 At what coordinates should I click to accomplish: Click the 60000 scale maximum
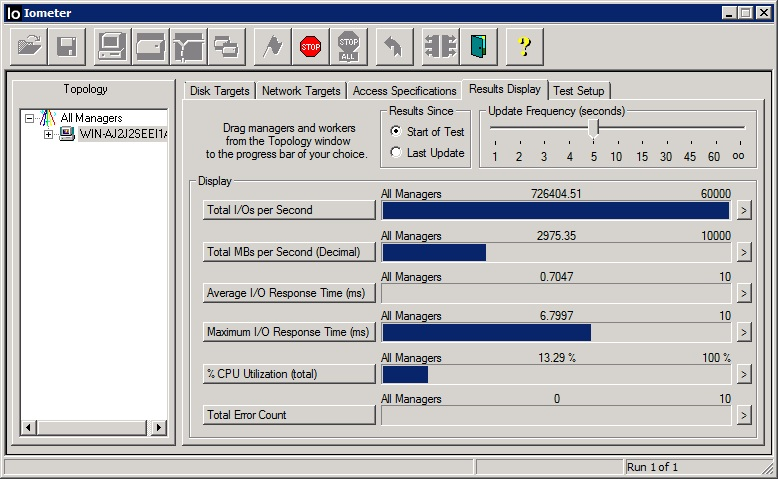715,194
